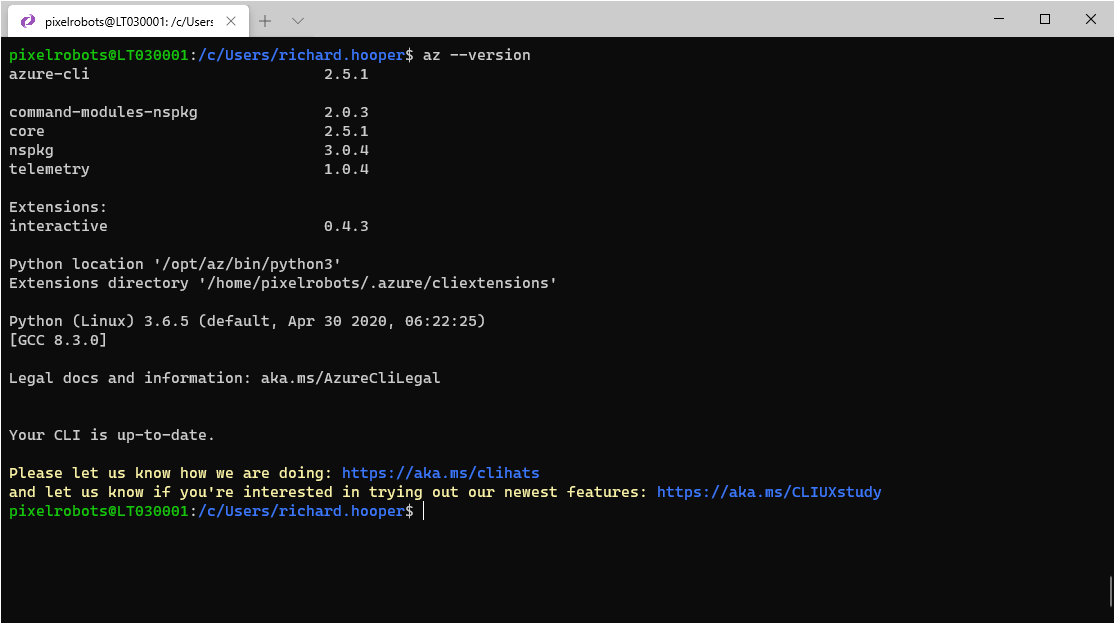
Task: Click the 'az --version' command text
Action: (x=476, y=55)
